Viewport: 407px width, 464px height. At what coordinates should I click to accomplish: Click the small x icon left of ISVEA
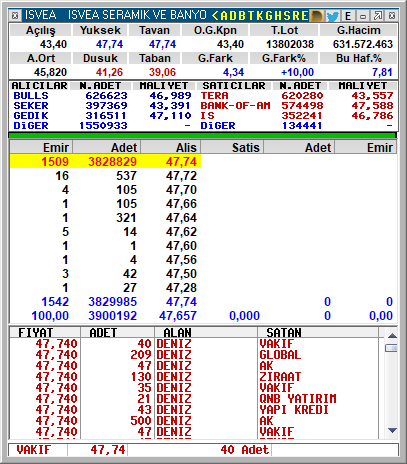coord(15,16)
